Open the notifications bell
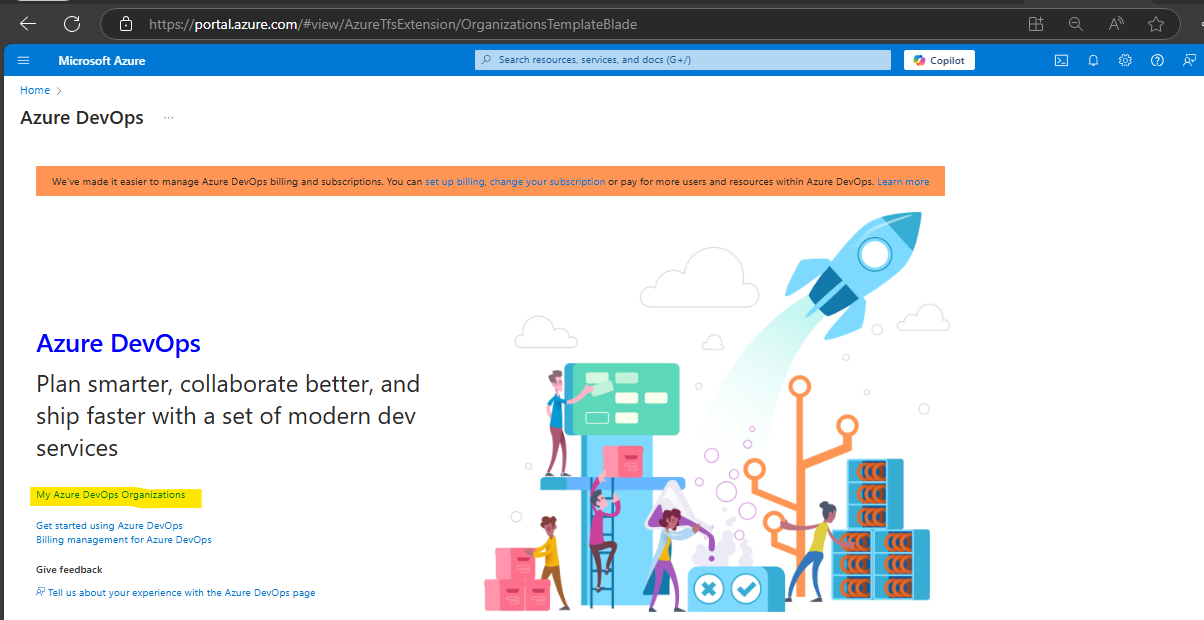The width and height of the screenshot is (1204, 620). click(x=1093, y=61)
